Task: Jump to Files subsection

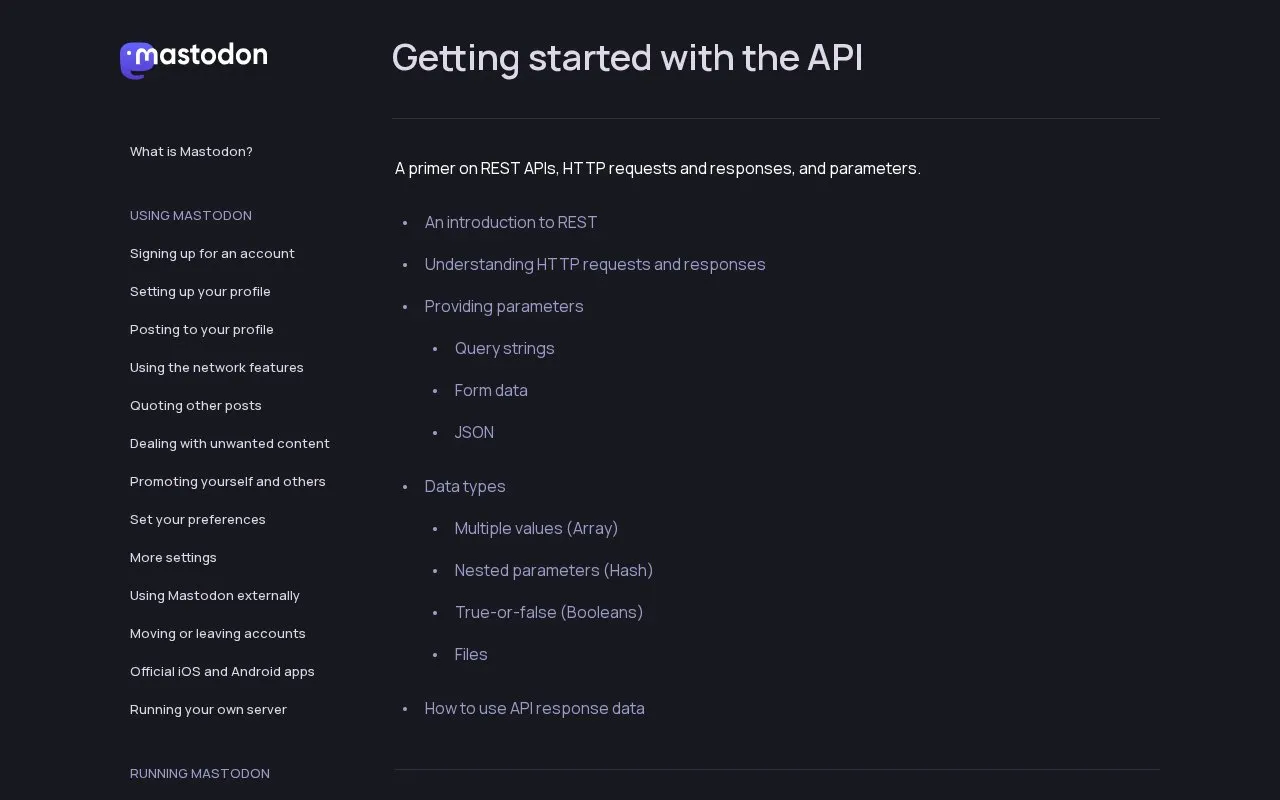Action: click(x=471, y=654)
